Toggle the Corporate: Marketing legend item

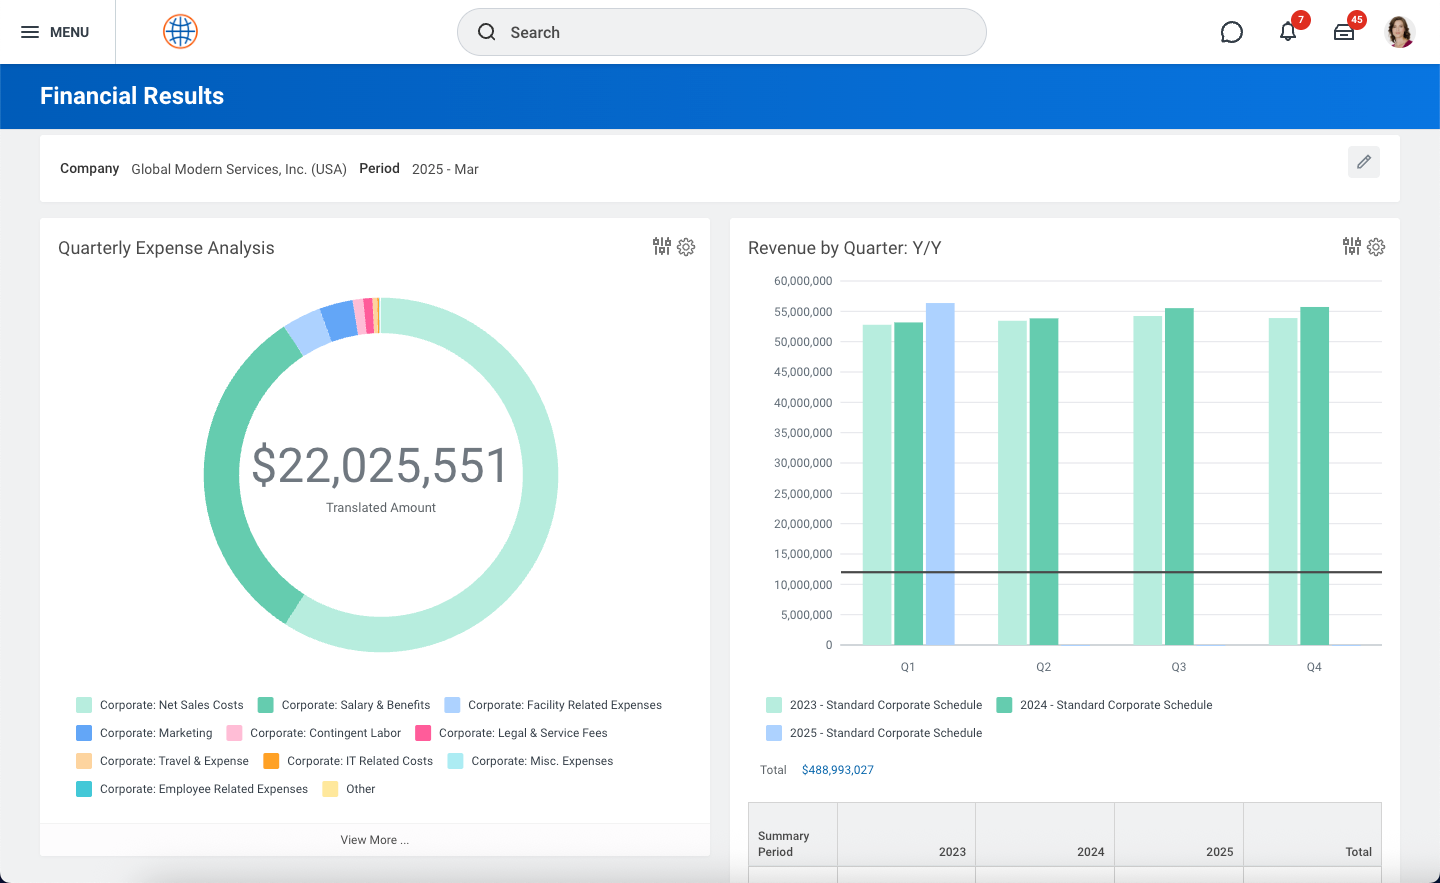pos(156,733)
